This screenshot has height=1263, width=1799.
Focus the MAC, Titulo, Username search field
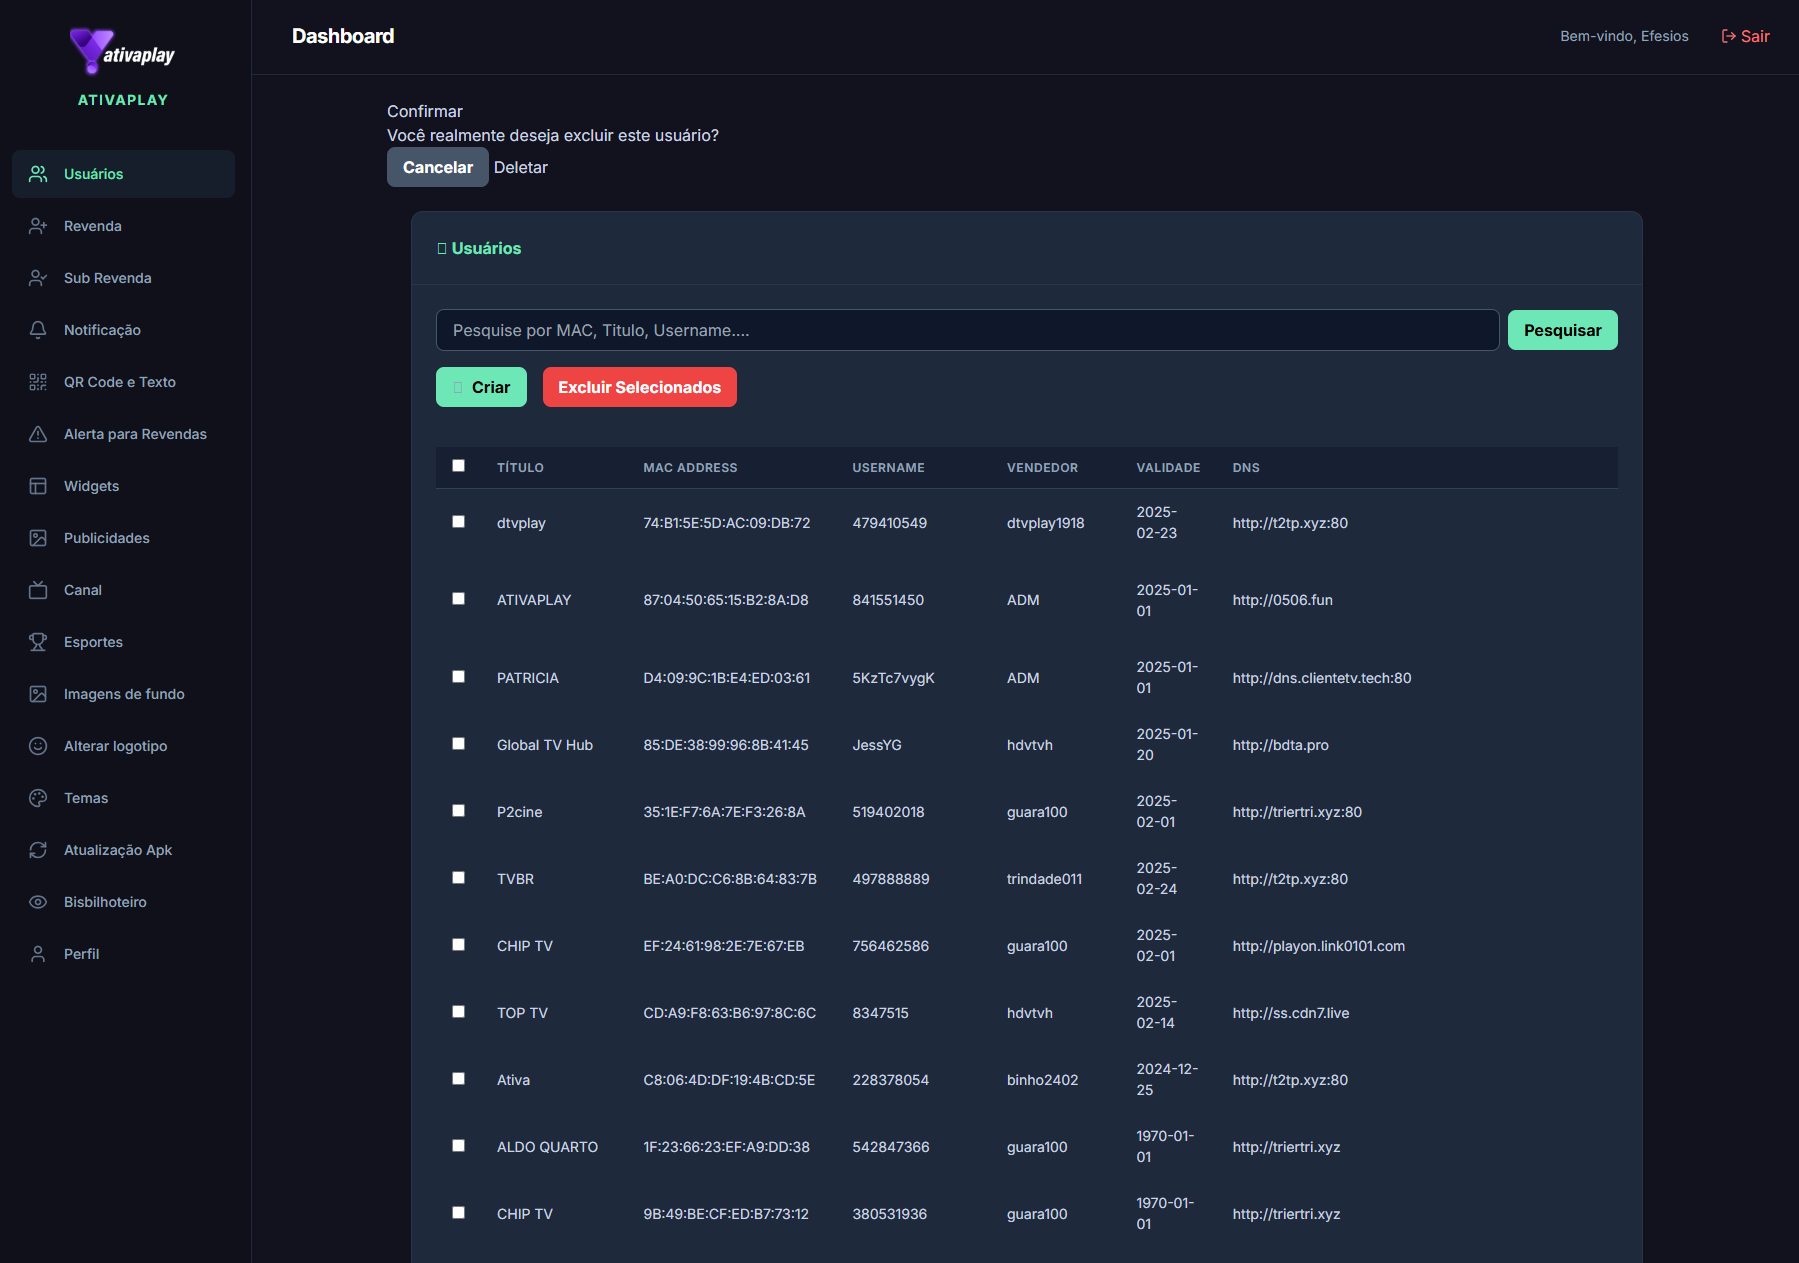967,330
